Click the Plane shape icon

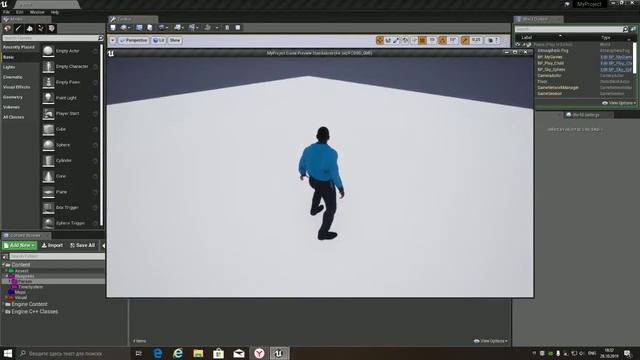(48, 192)
